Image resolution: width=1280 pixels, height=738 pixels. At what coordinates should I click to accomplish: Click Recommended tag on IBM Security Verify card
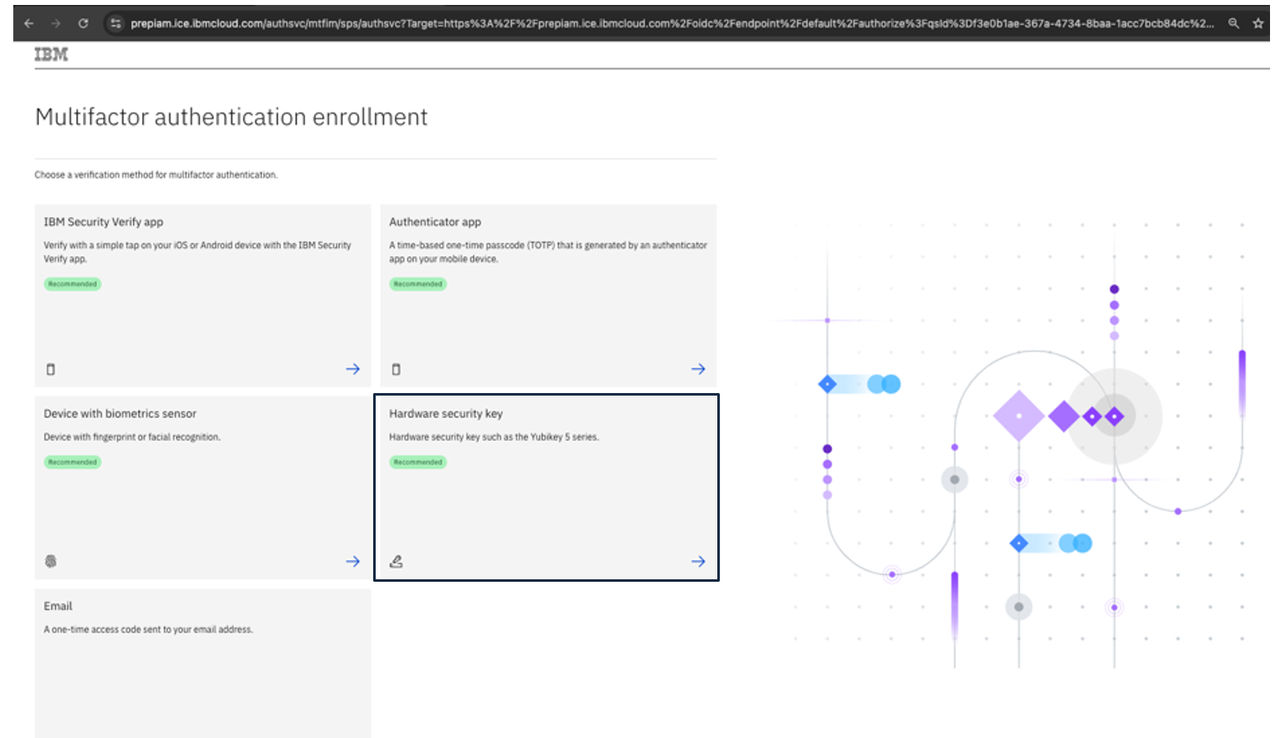point(73,284)
